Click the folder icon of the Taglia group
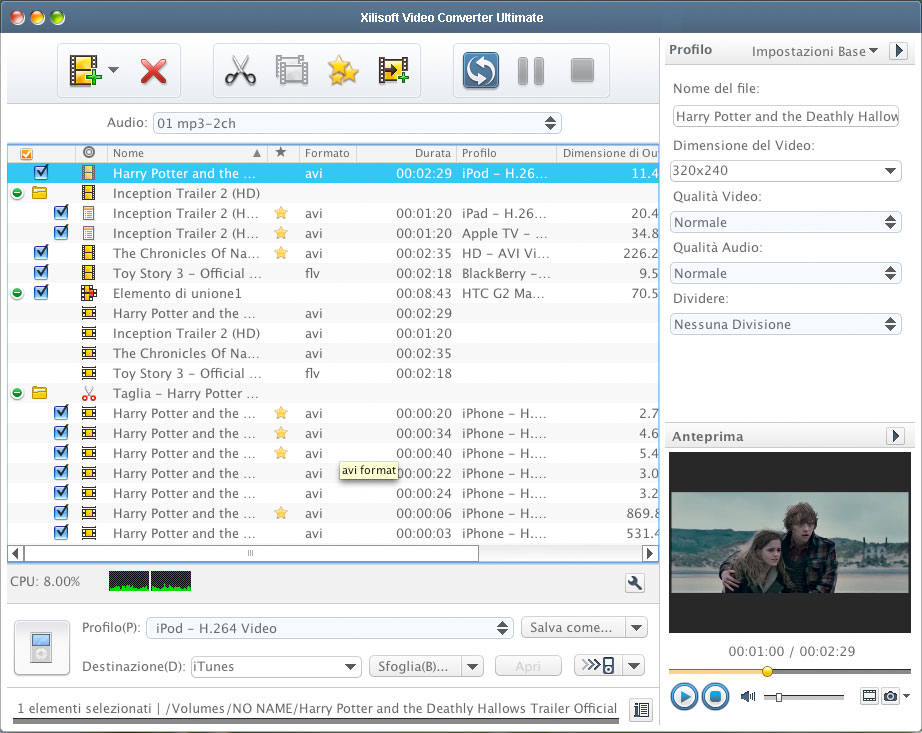Viewport: 922px width, 733px height. (39, 393)
